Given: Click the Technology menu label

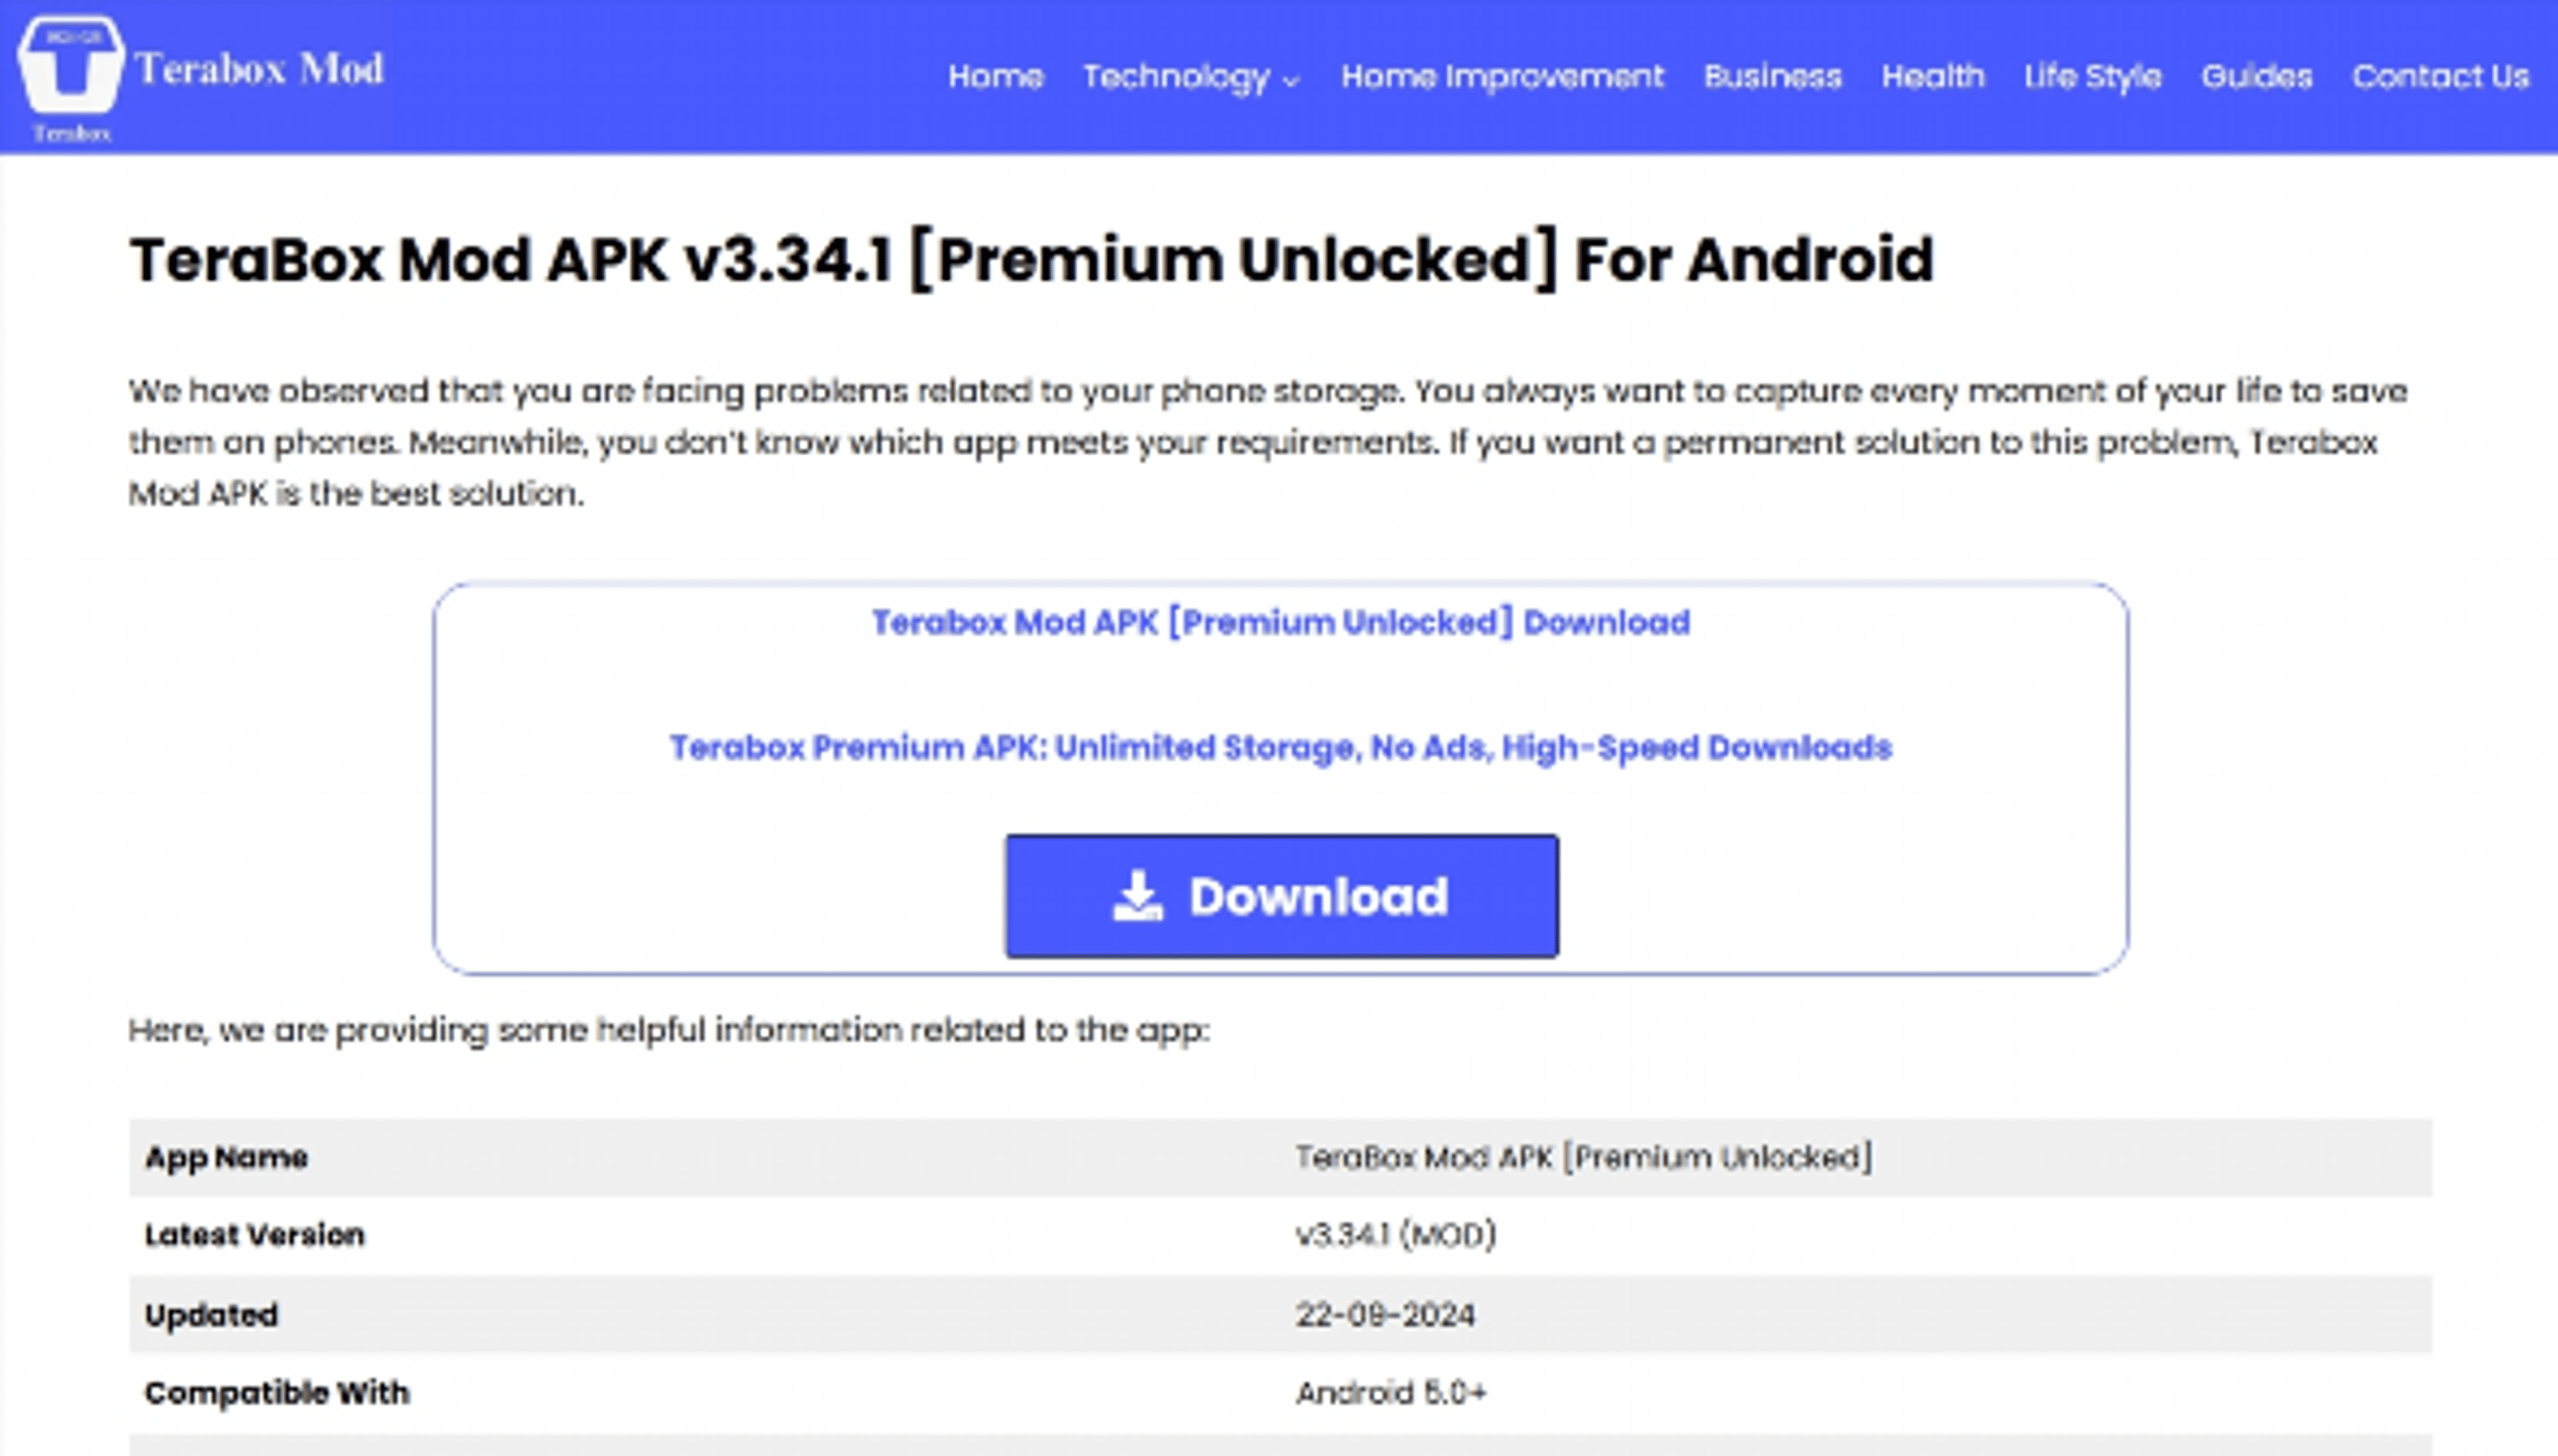Looking at the screenshot, I should (1175, 76).
